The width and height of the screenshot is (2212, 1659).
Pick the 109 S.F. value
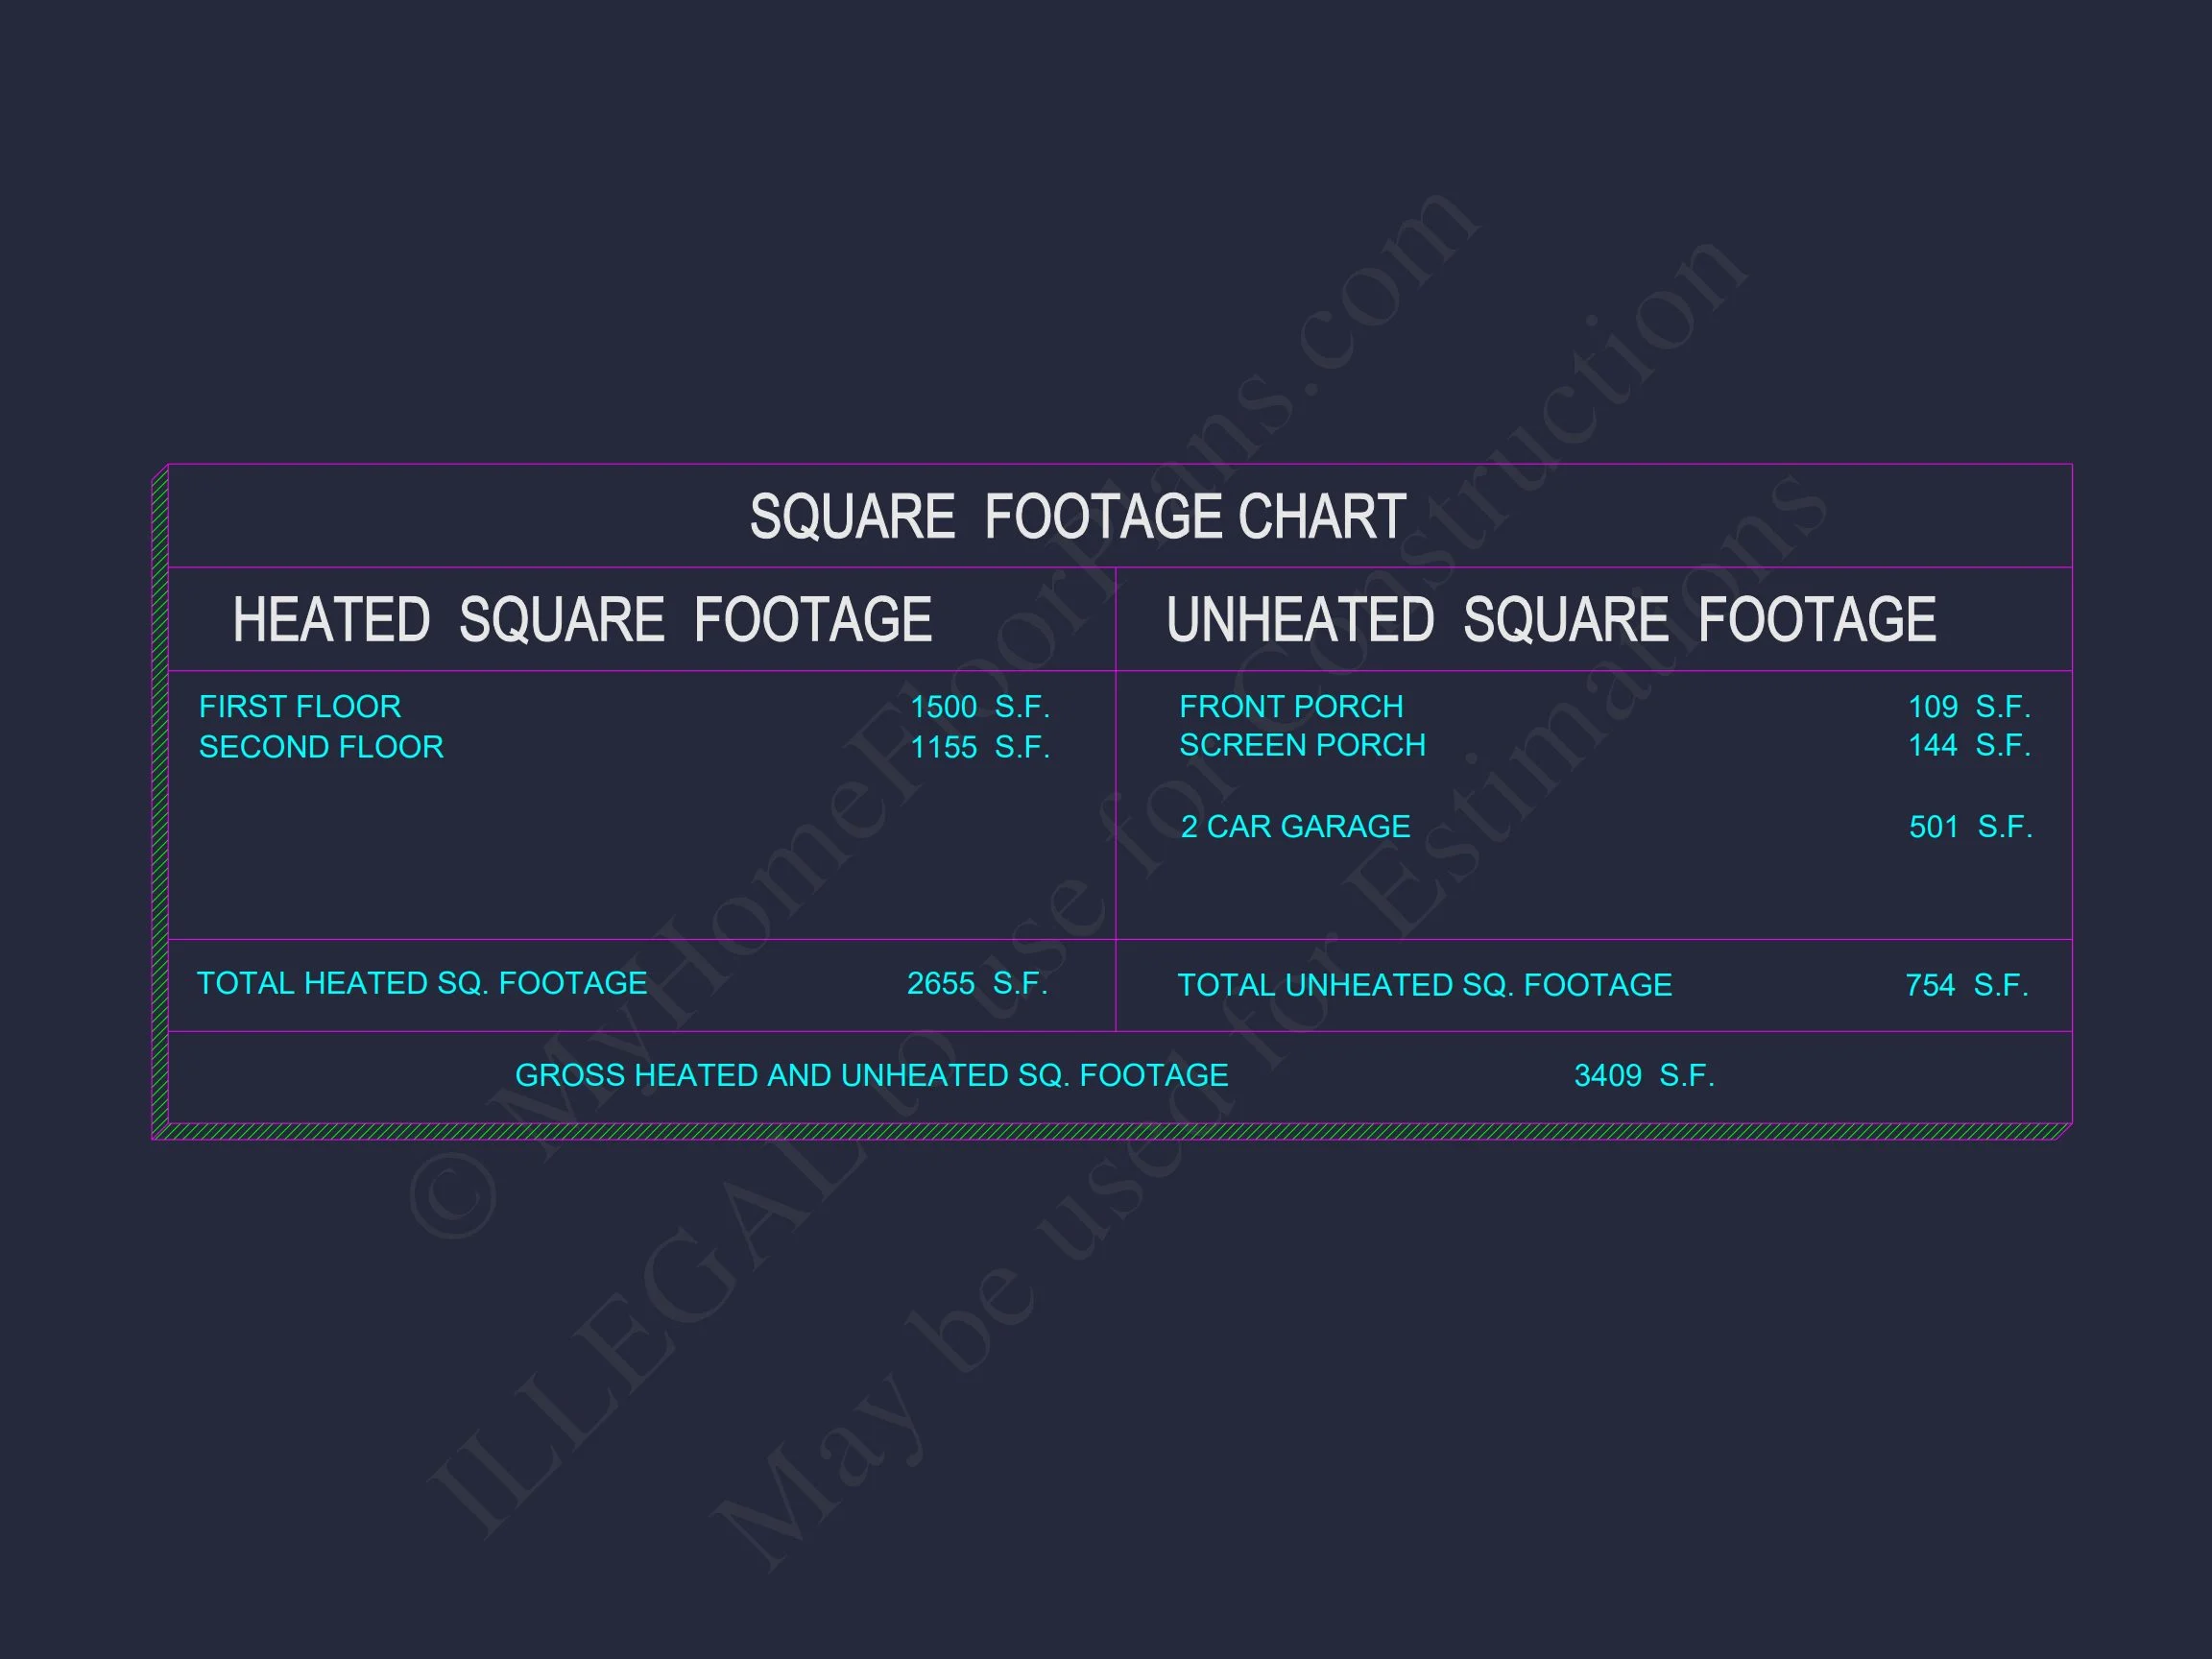click(x=1968, y=707)
